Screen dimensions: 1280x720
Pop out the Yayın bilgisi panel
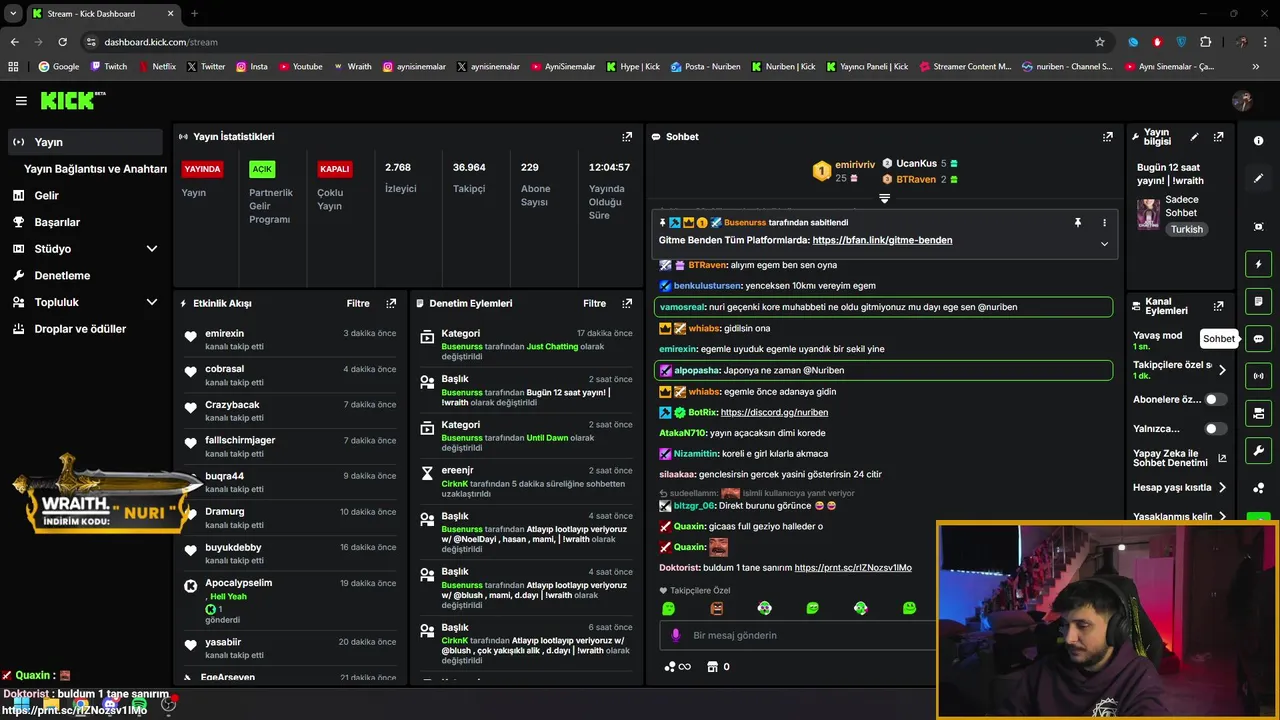[x=1218, y=137]
